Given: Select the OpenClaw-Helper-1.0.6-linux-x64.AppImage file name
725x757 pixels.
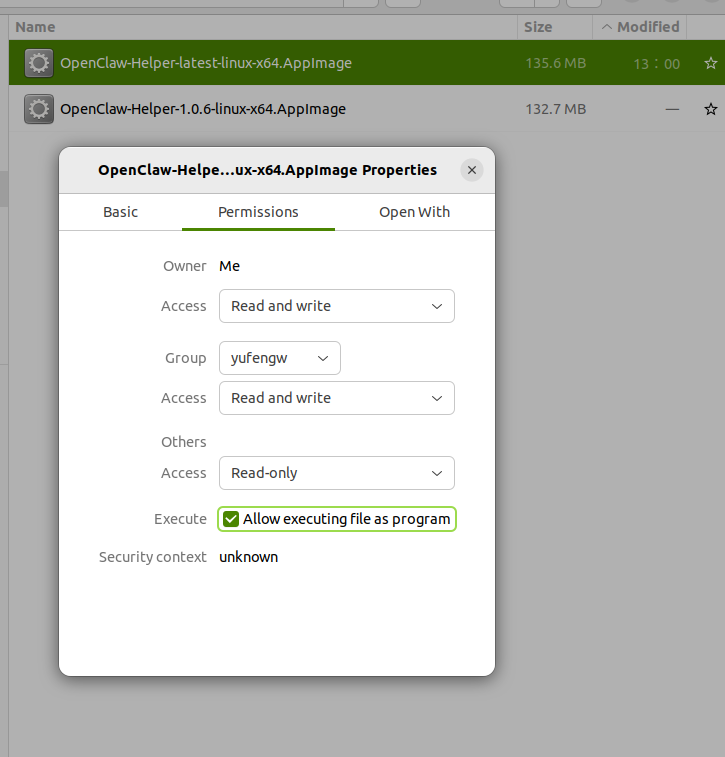Looking at the screenshot, I should click(x=203, y=109).
